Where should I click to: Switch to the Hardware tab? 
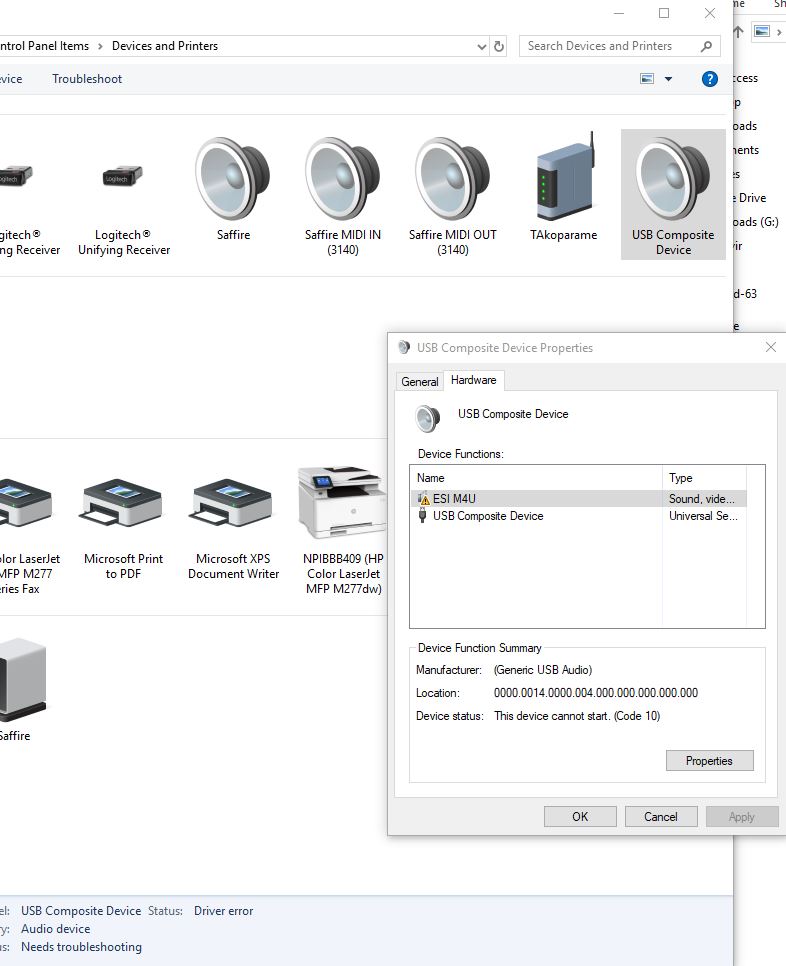474,380
